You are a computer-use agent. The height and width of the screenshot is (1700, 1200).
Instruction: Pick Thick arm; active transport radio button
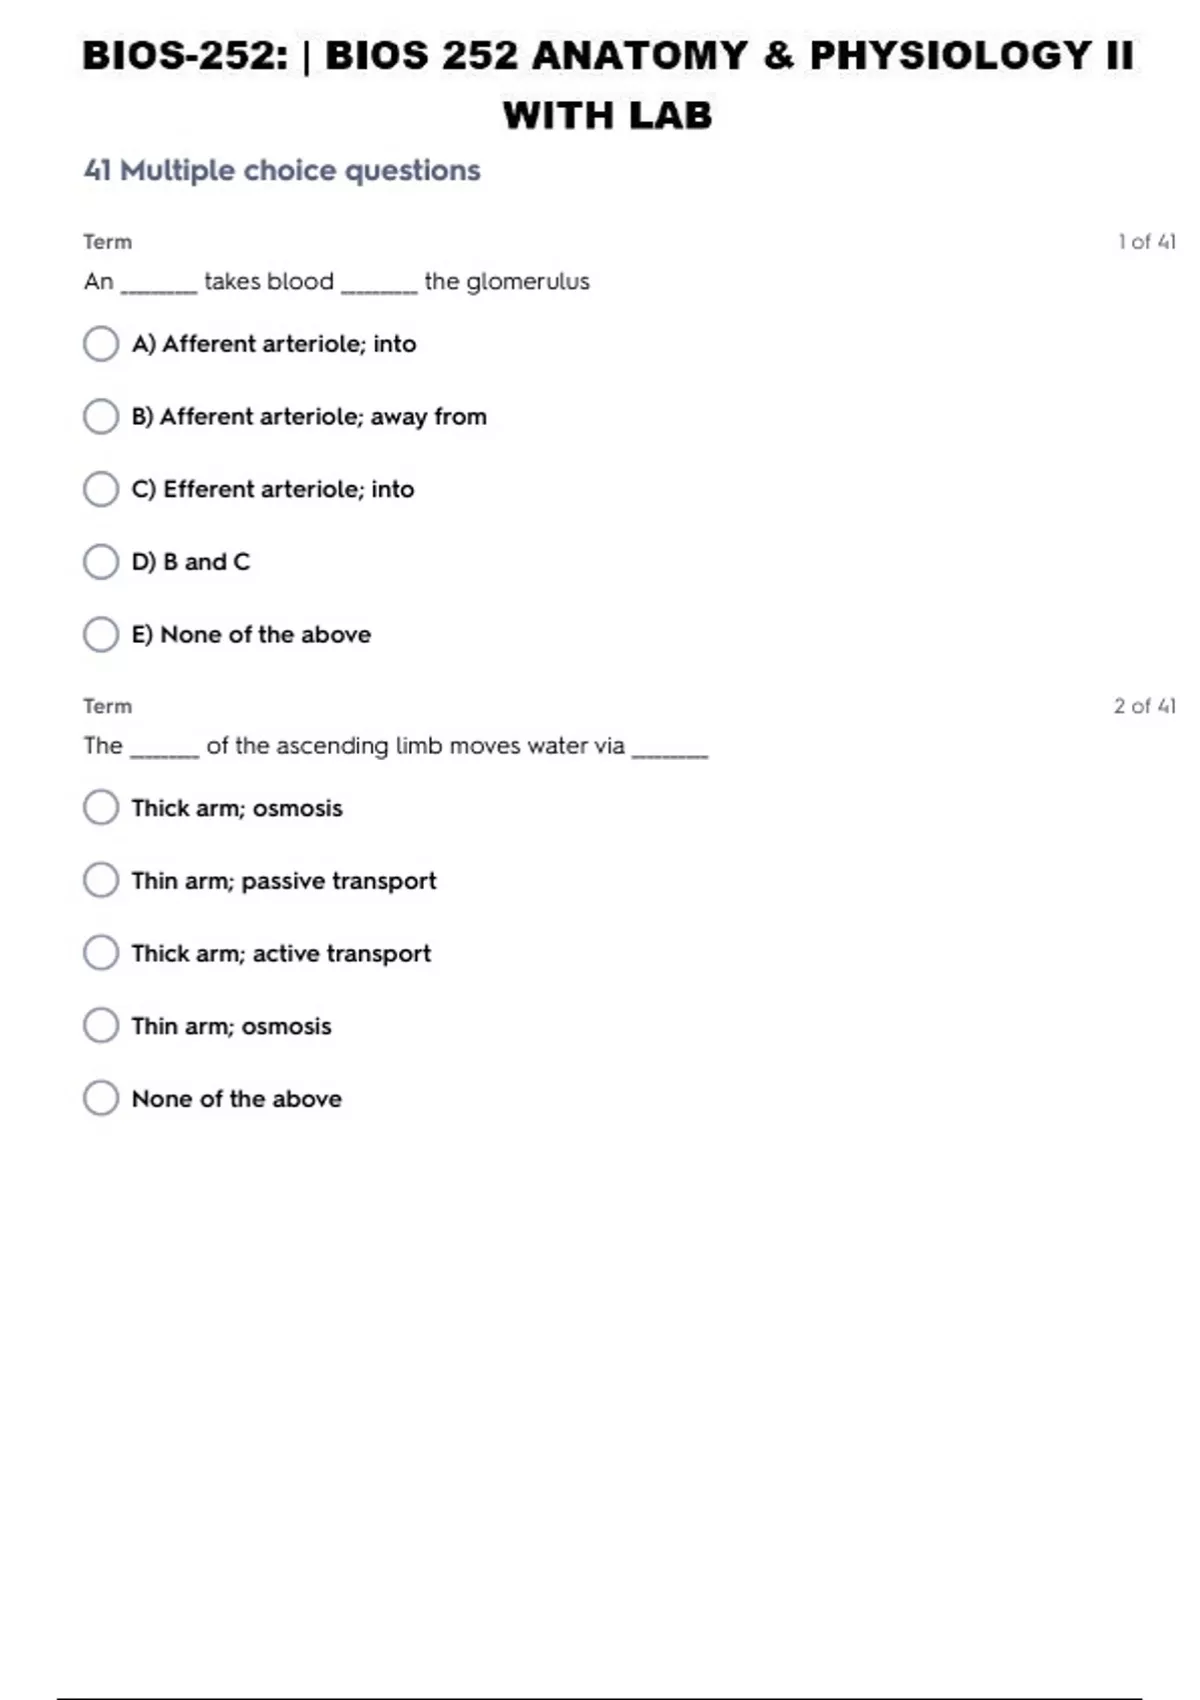coord(101,953)
